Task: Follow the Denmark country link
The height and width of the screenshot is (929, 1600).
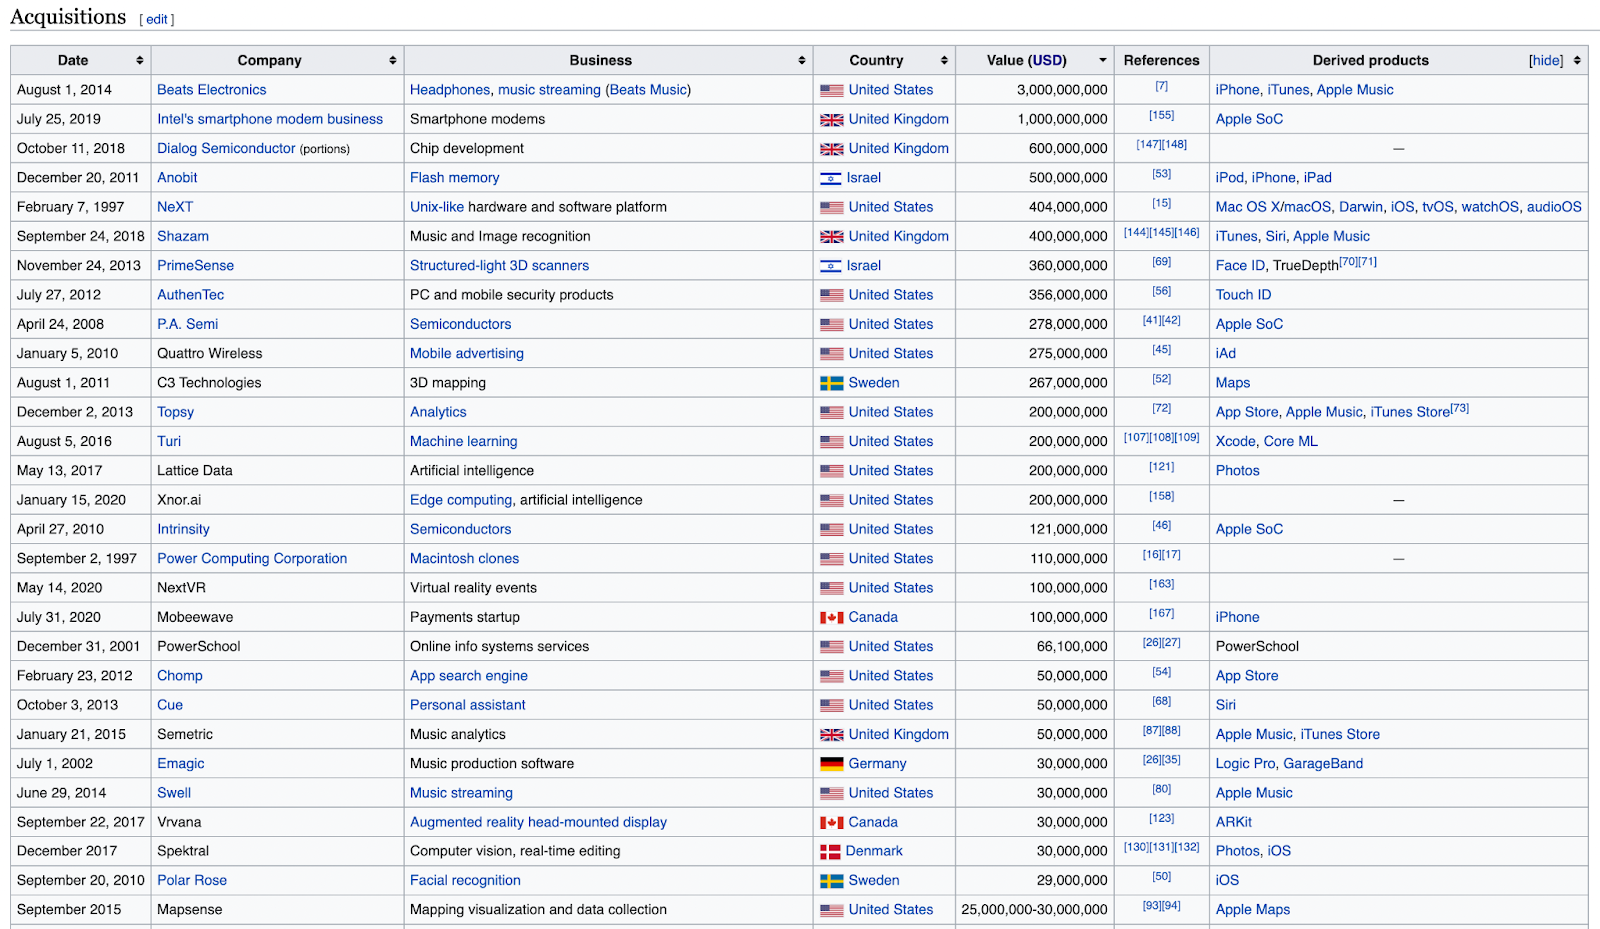Action: (x=874, y=852)
